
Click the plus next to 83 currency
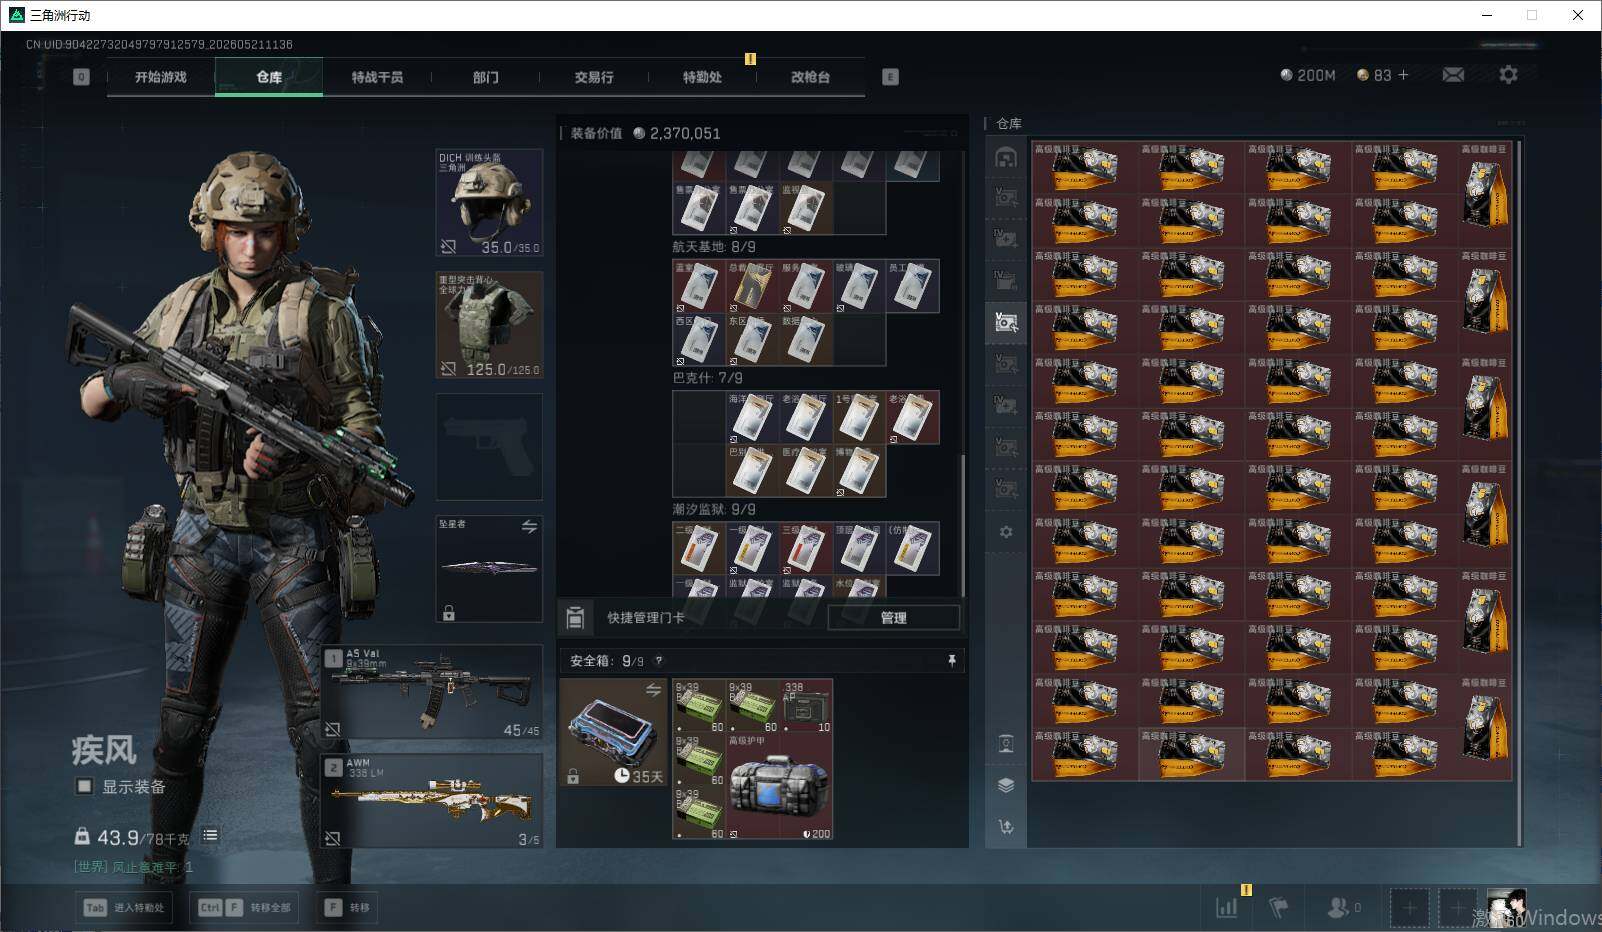pyautogui.click(x=1403, y=75)
